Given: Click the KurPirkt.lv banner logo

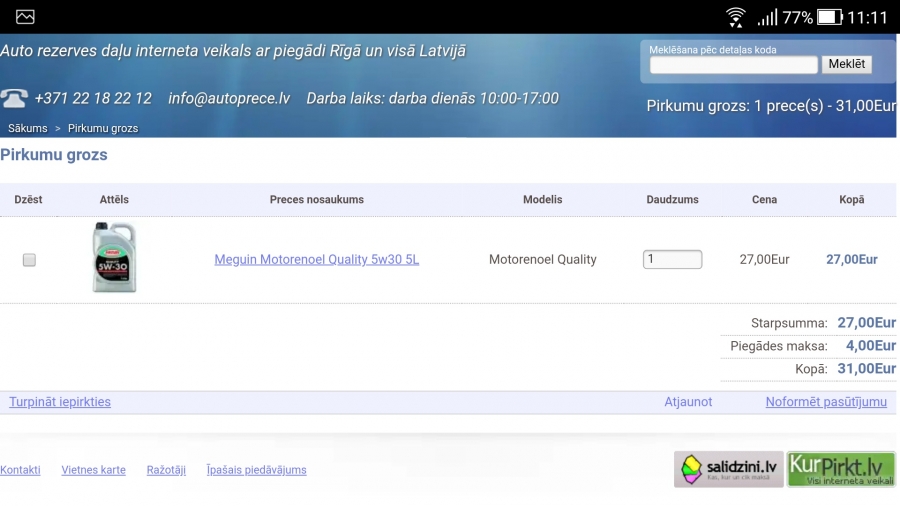Looking at the screenshot, I should 841,469.
